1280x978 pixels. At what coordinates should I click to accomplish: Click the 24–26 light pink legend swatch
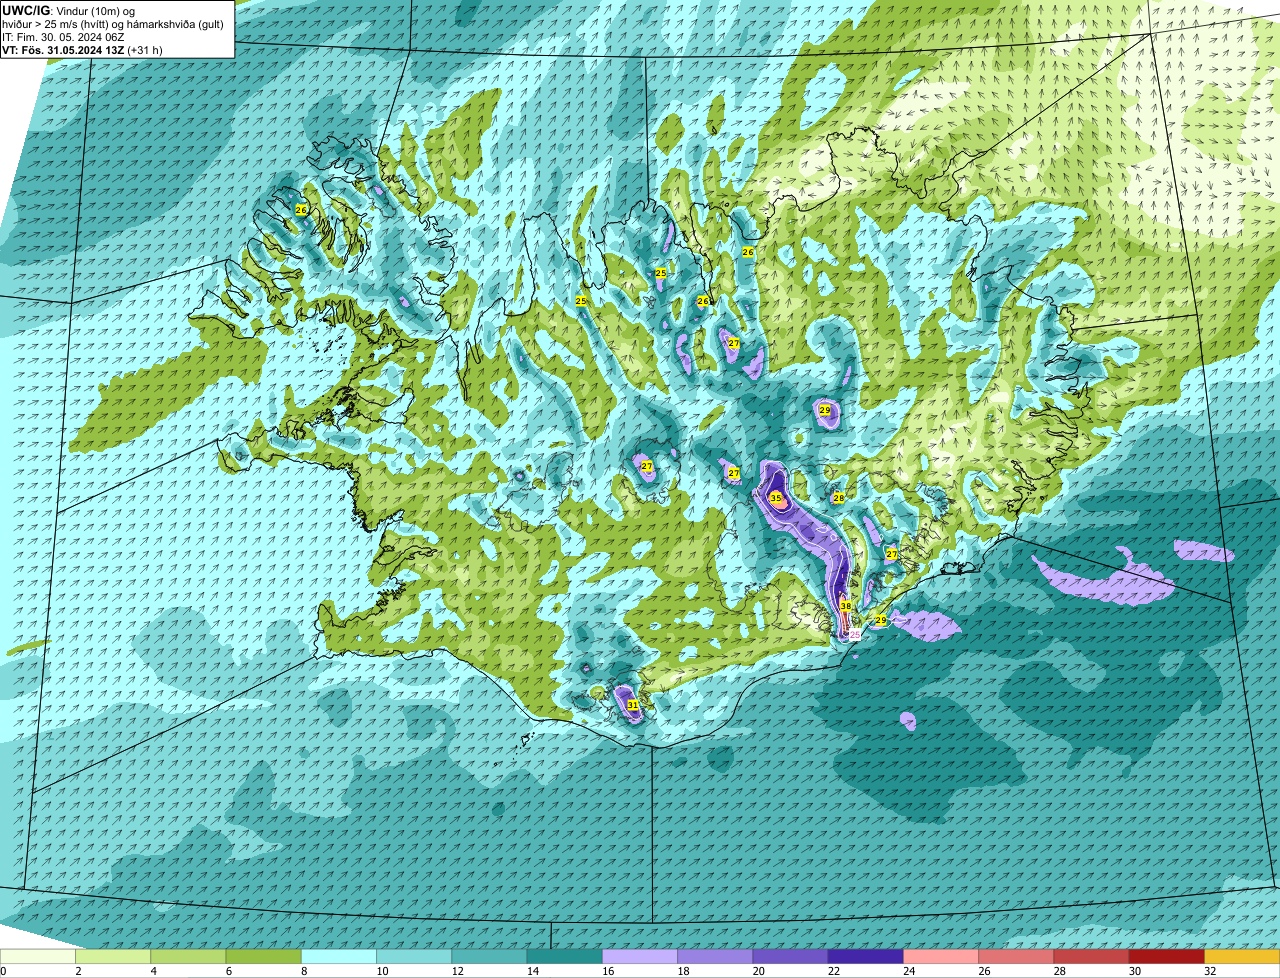pyautogui.click(x=941, y=956)
